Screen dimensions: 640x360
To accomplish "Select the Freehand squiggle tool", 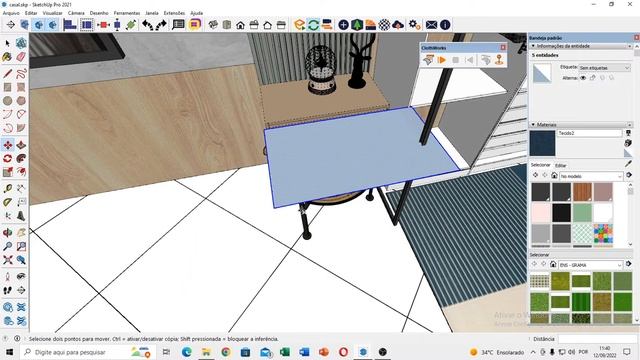I will [x=21, y=73].
